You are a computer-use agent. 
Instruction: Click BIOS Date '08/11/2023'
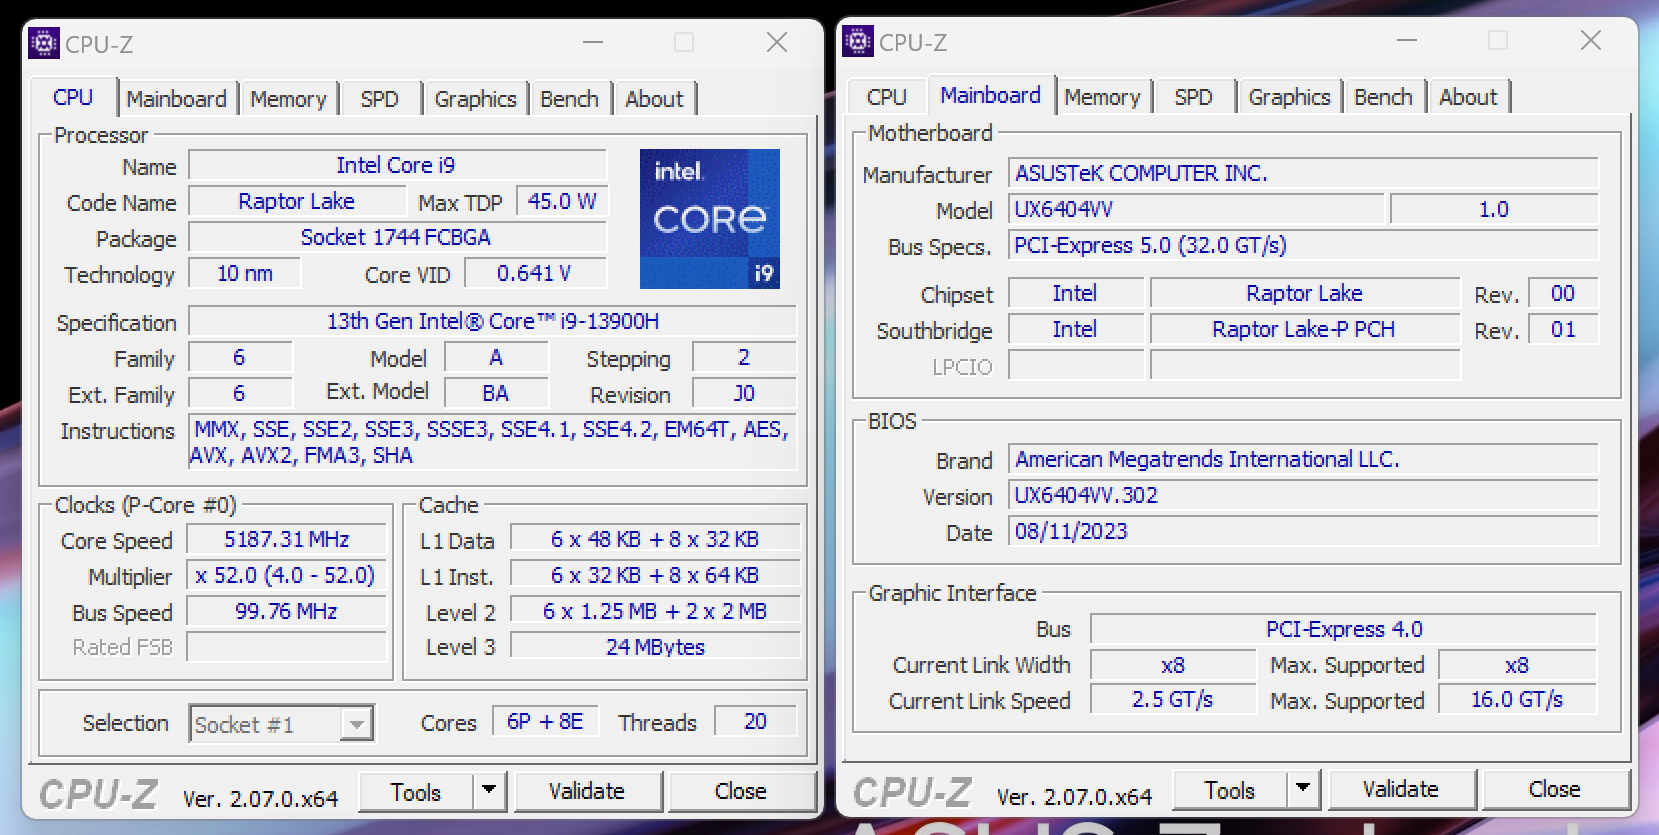point(1304,531)
